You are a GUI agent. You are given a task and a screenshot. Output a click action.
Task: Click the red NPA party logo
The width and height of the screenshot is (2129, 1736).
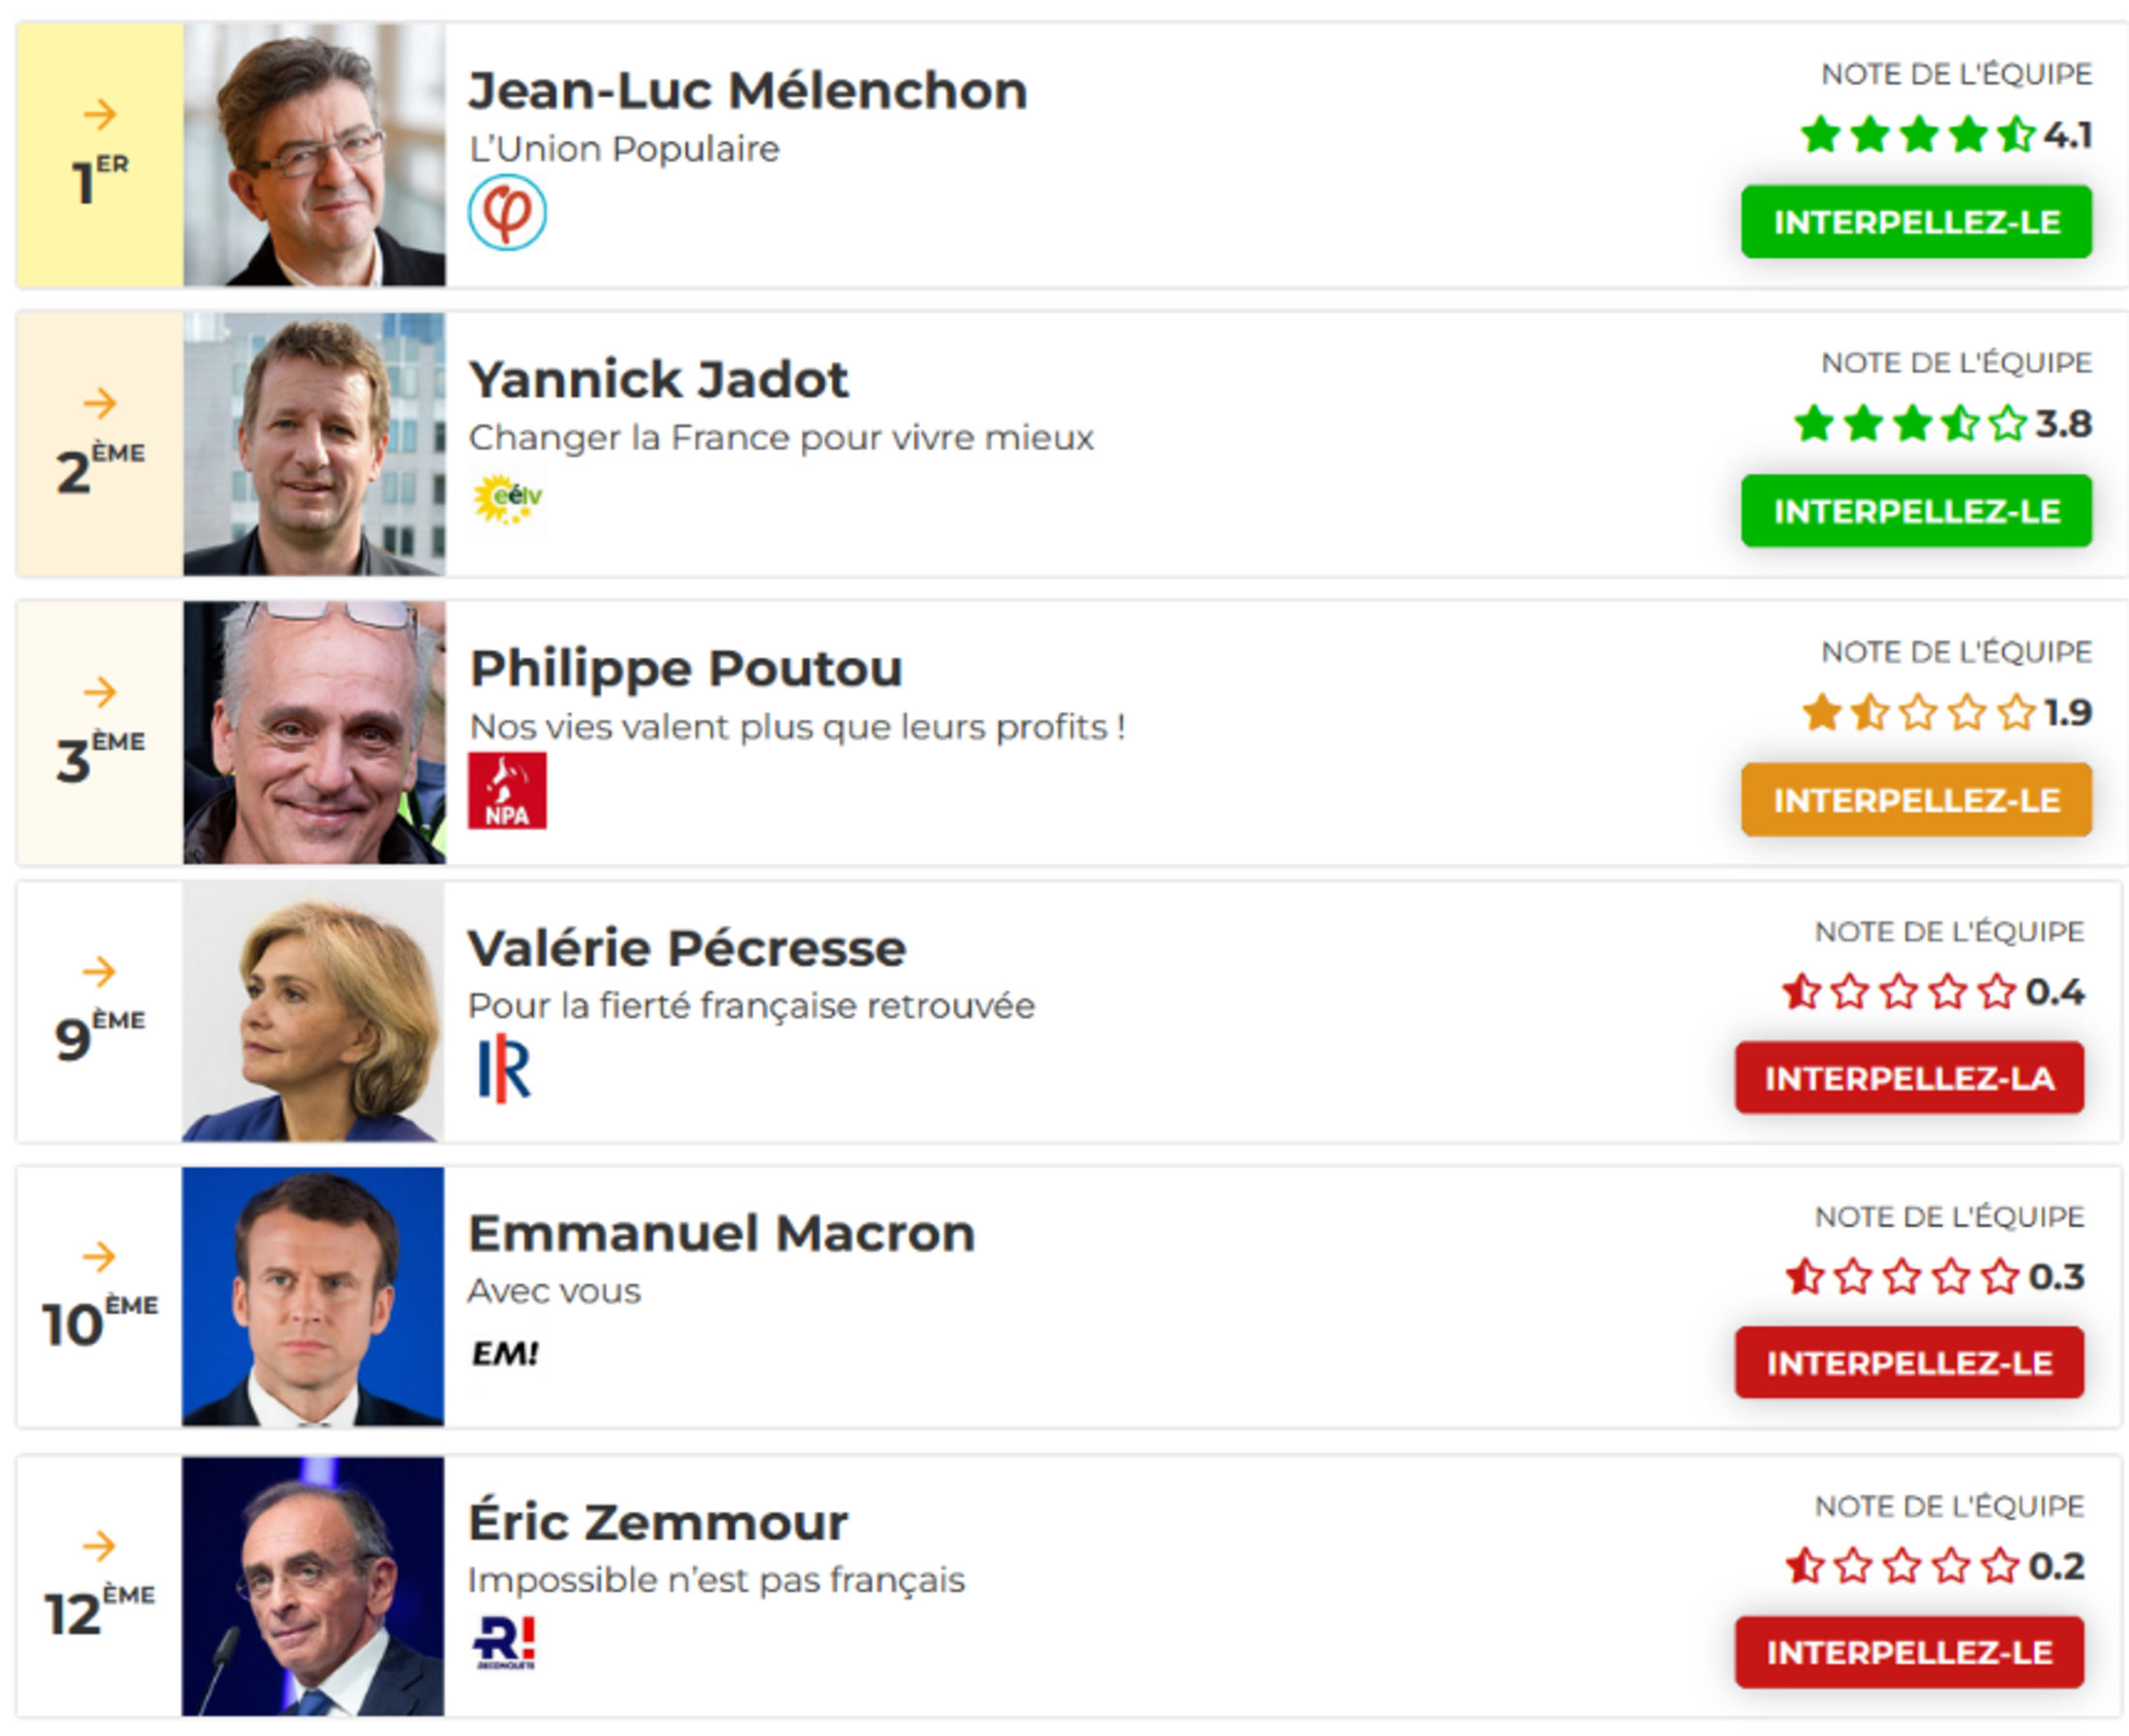point(507,790)
